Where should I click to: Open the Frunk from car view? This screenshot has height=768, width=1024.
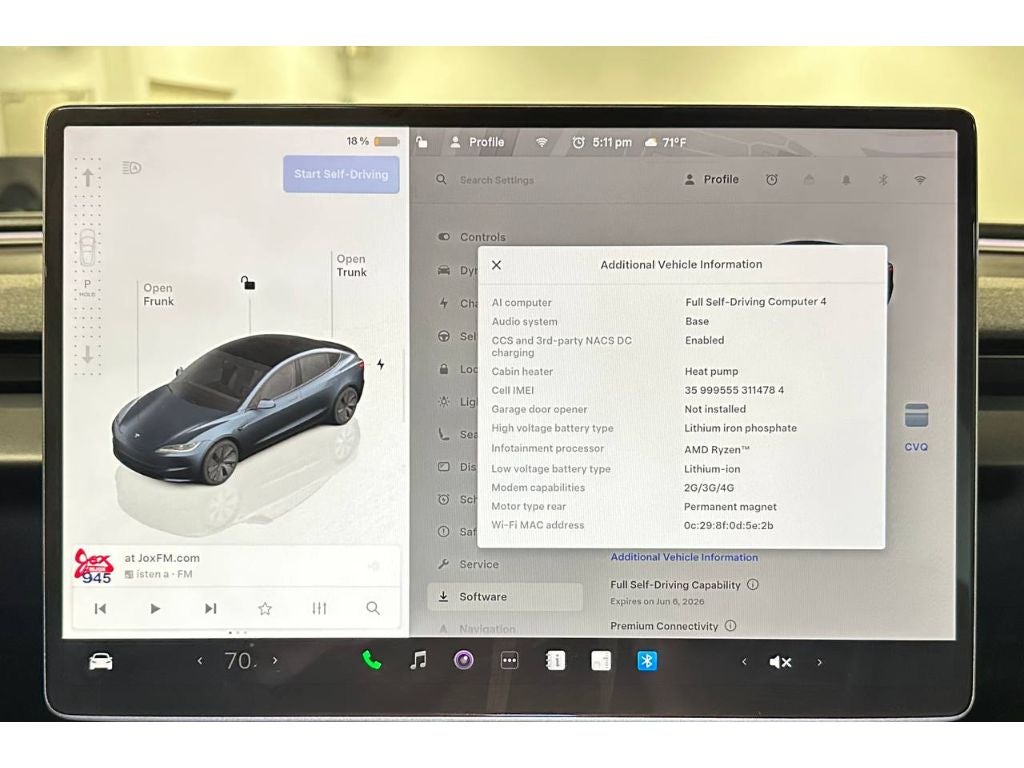coord(159,295)
